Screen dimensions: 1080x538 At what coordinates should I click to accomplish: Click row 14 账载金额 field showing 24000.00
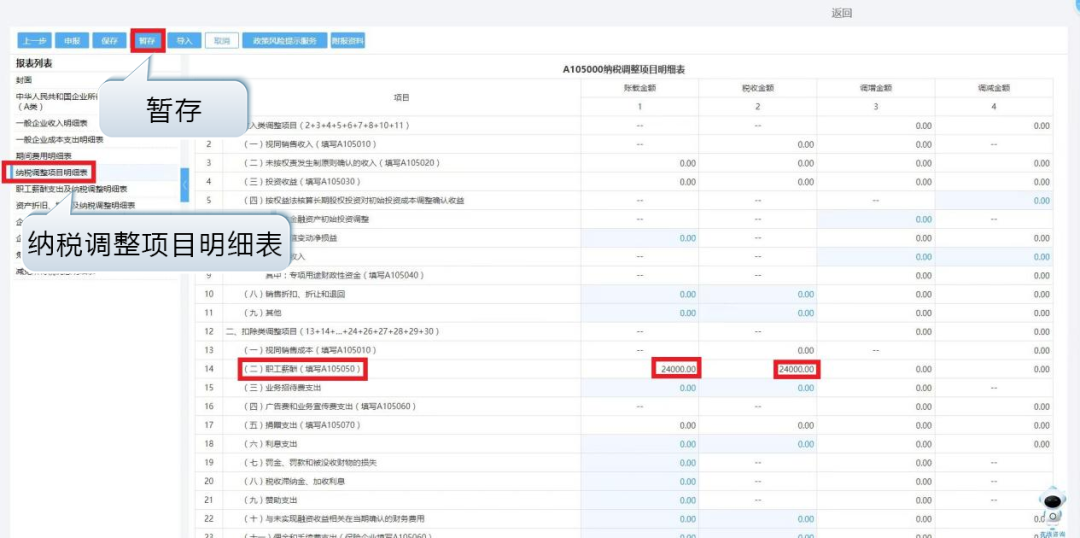(677, 369)
